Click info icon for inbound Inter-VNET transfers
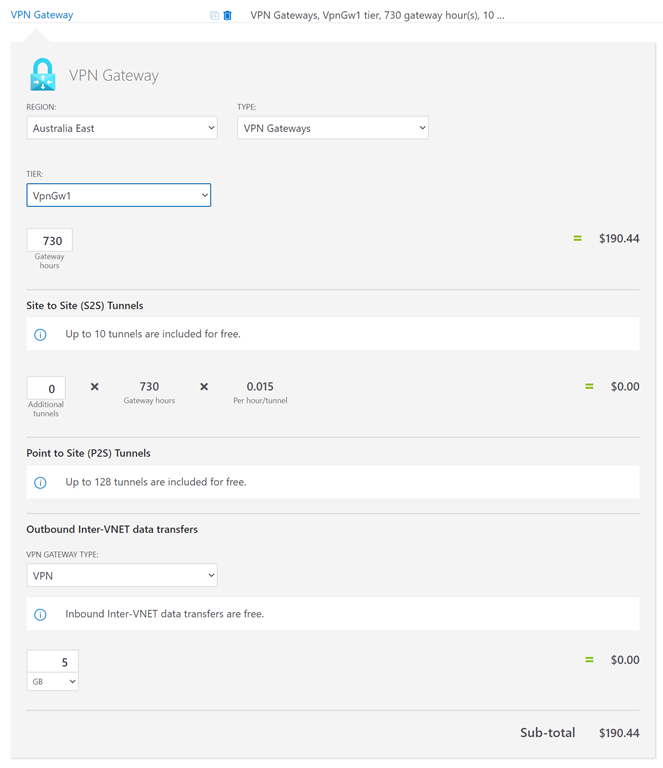Screen dimensions: 663x768 41,614
